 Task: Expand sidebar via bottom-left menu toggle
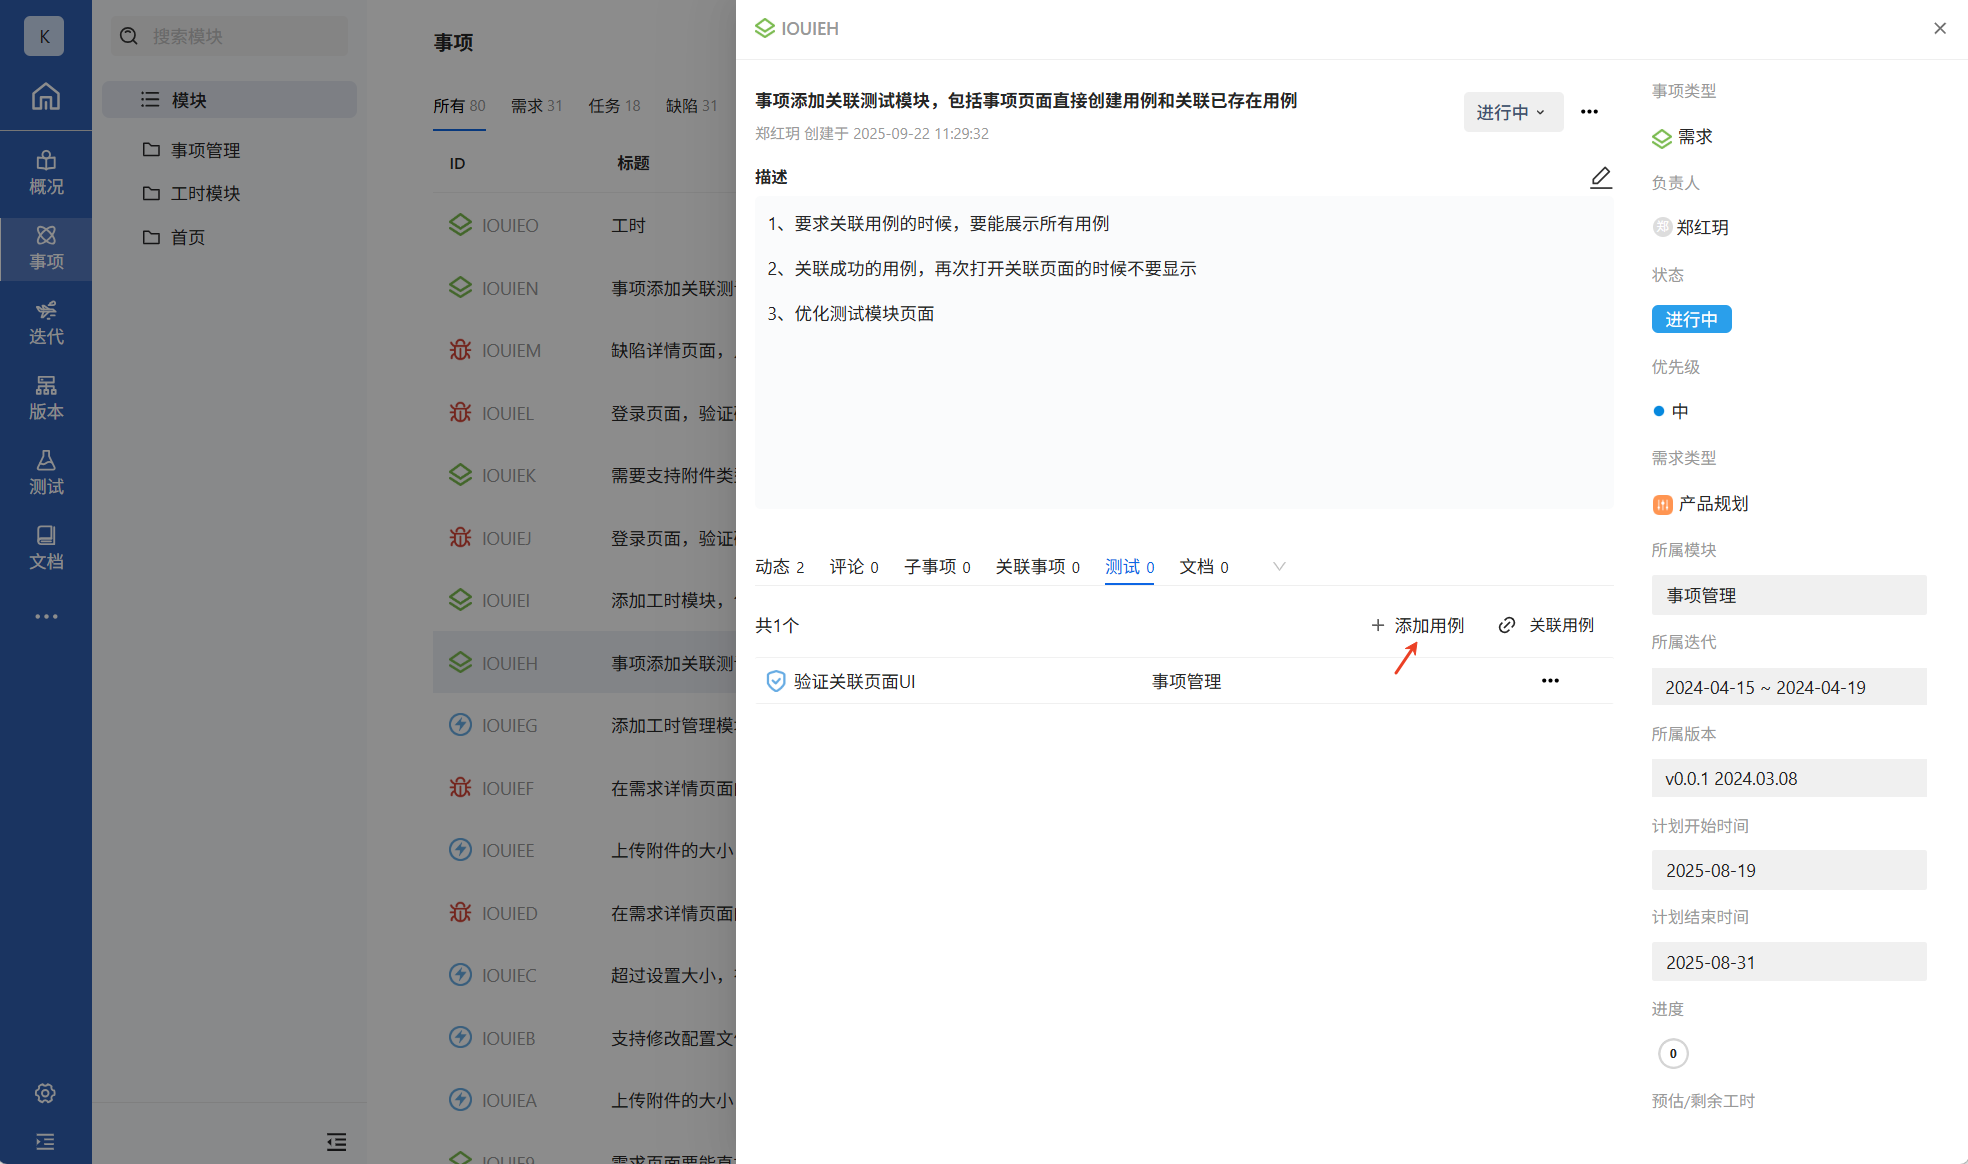45,1141
